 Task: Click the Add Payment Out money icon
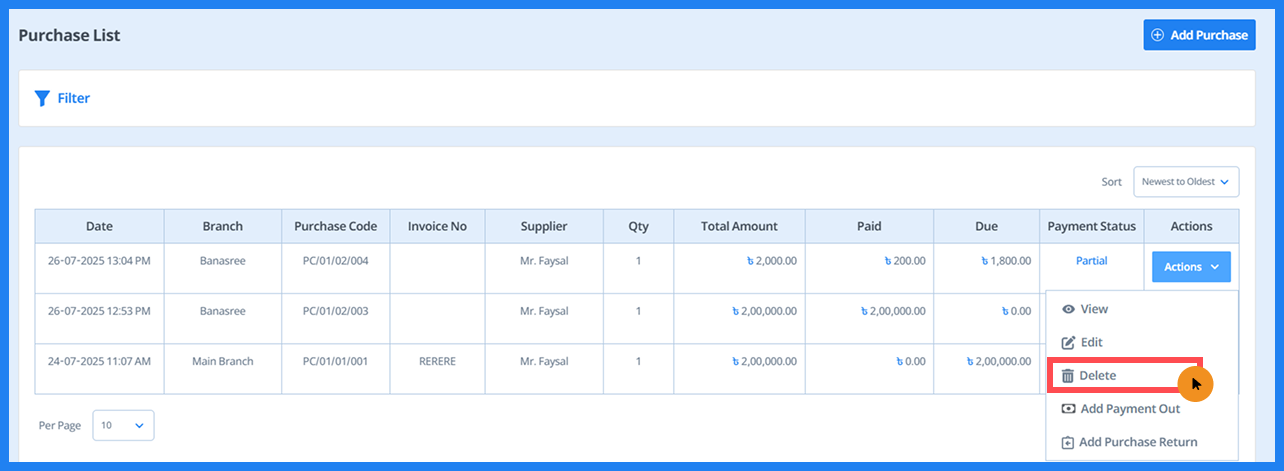click(x=1068, y=409)
